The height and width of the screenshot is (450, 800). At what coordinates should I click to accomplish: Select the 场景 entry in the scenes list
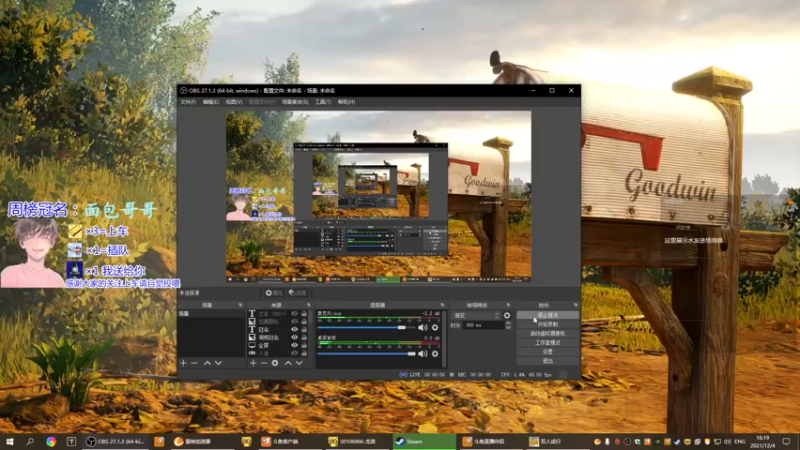pos(211,314)
